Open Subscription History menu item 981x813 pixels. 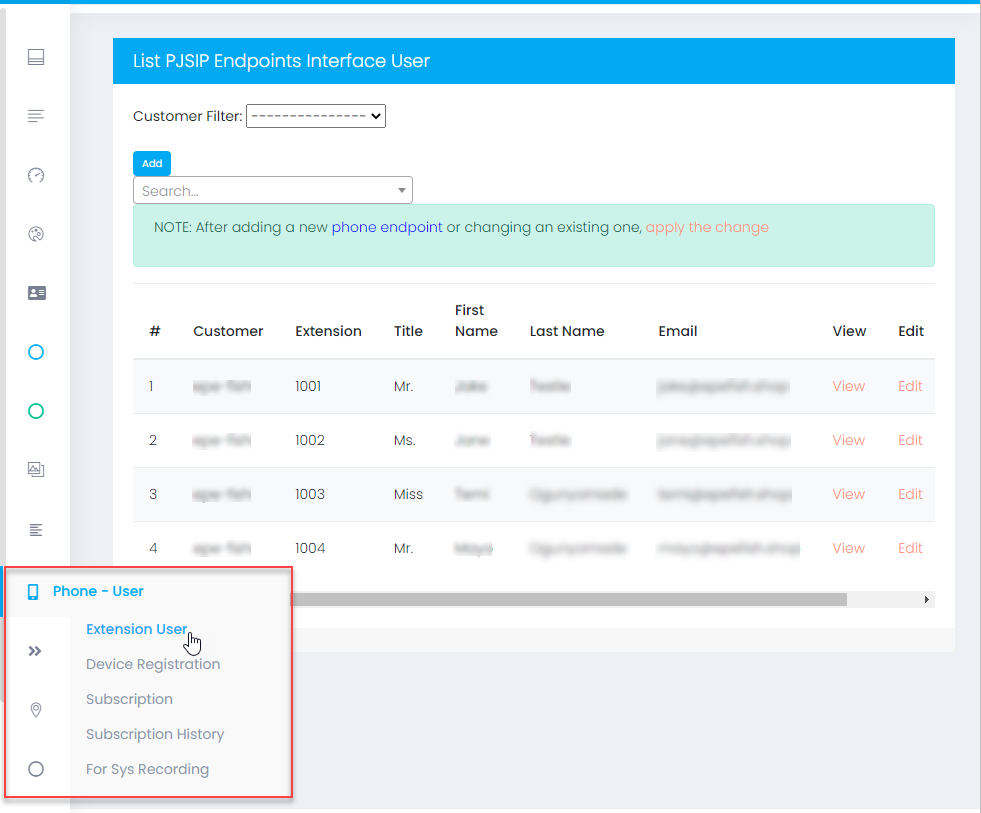tap(155, 734)
